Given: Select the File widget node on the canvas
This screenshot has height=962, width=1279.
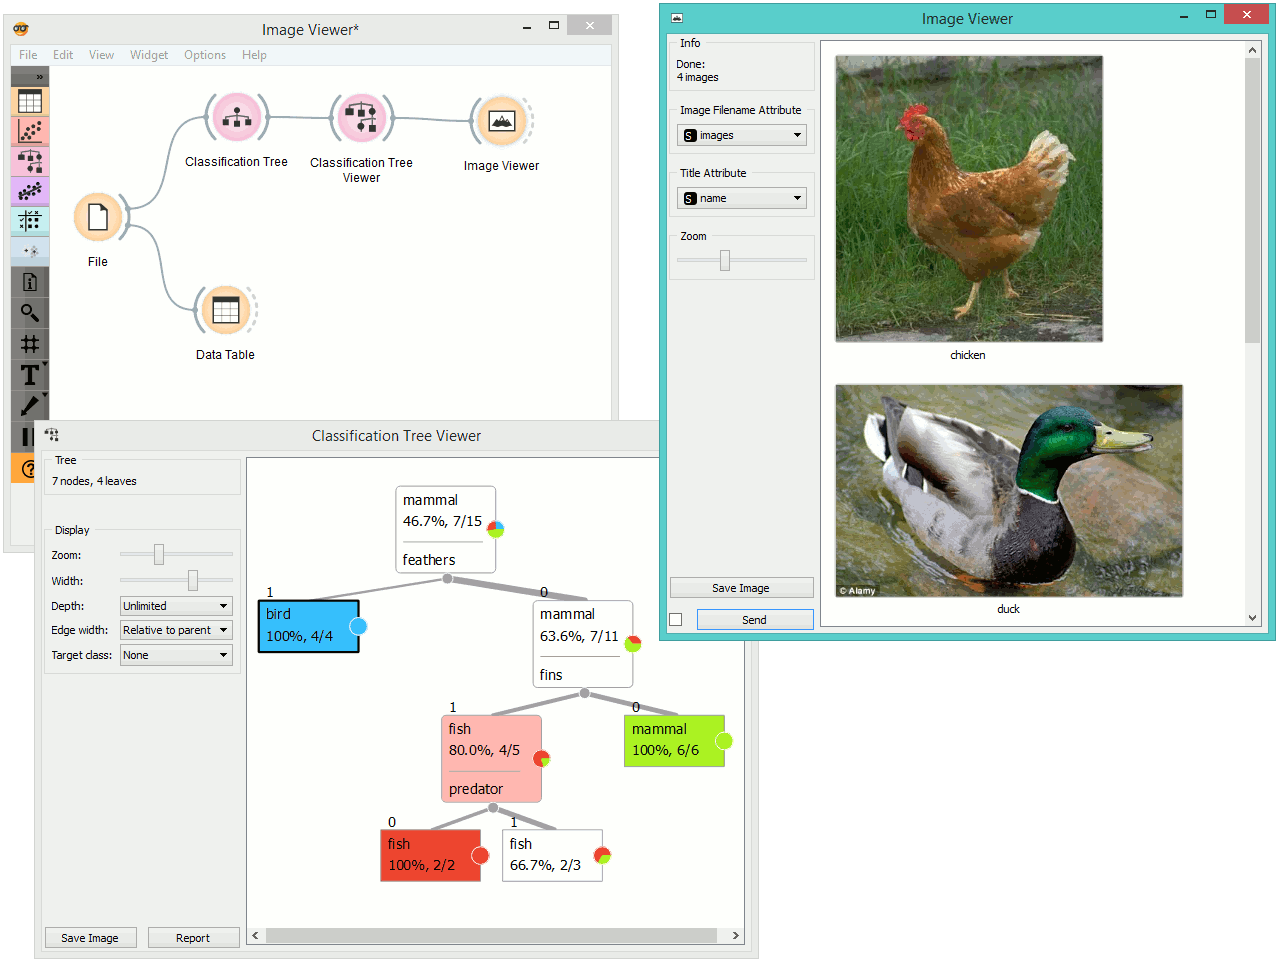Looking at the screenshot, I should 97,217.
